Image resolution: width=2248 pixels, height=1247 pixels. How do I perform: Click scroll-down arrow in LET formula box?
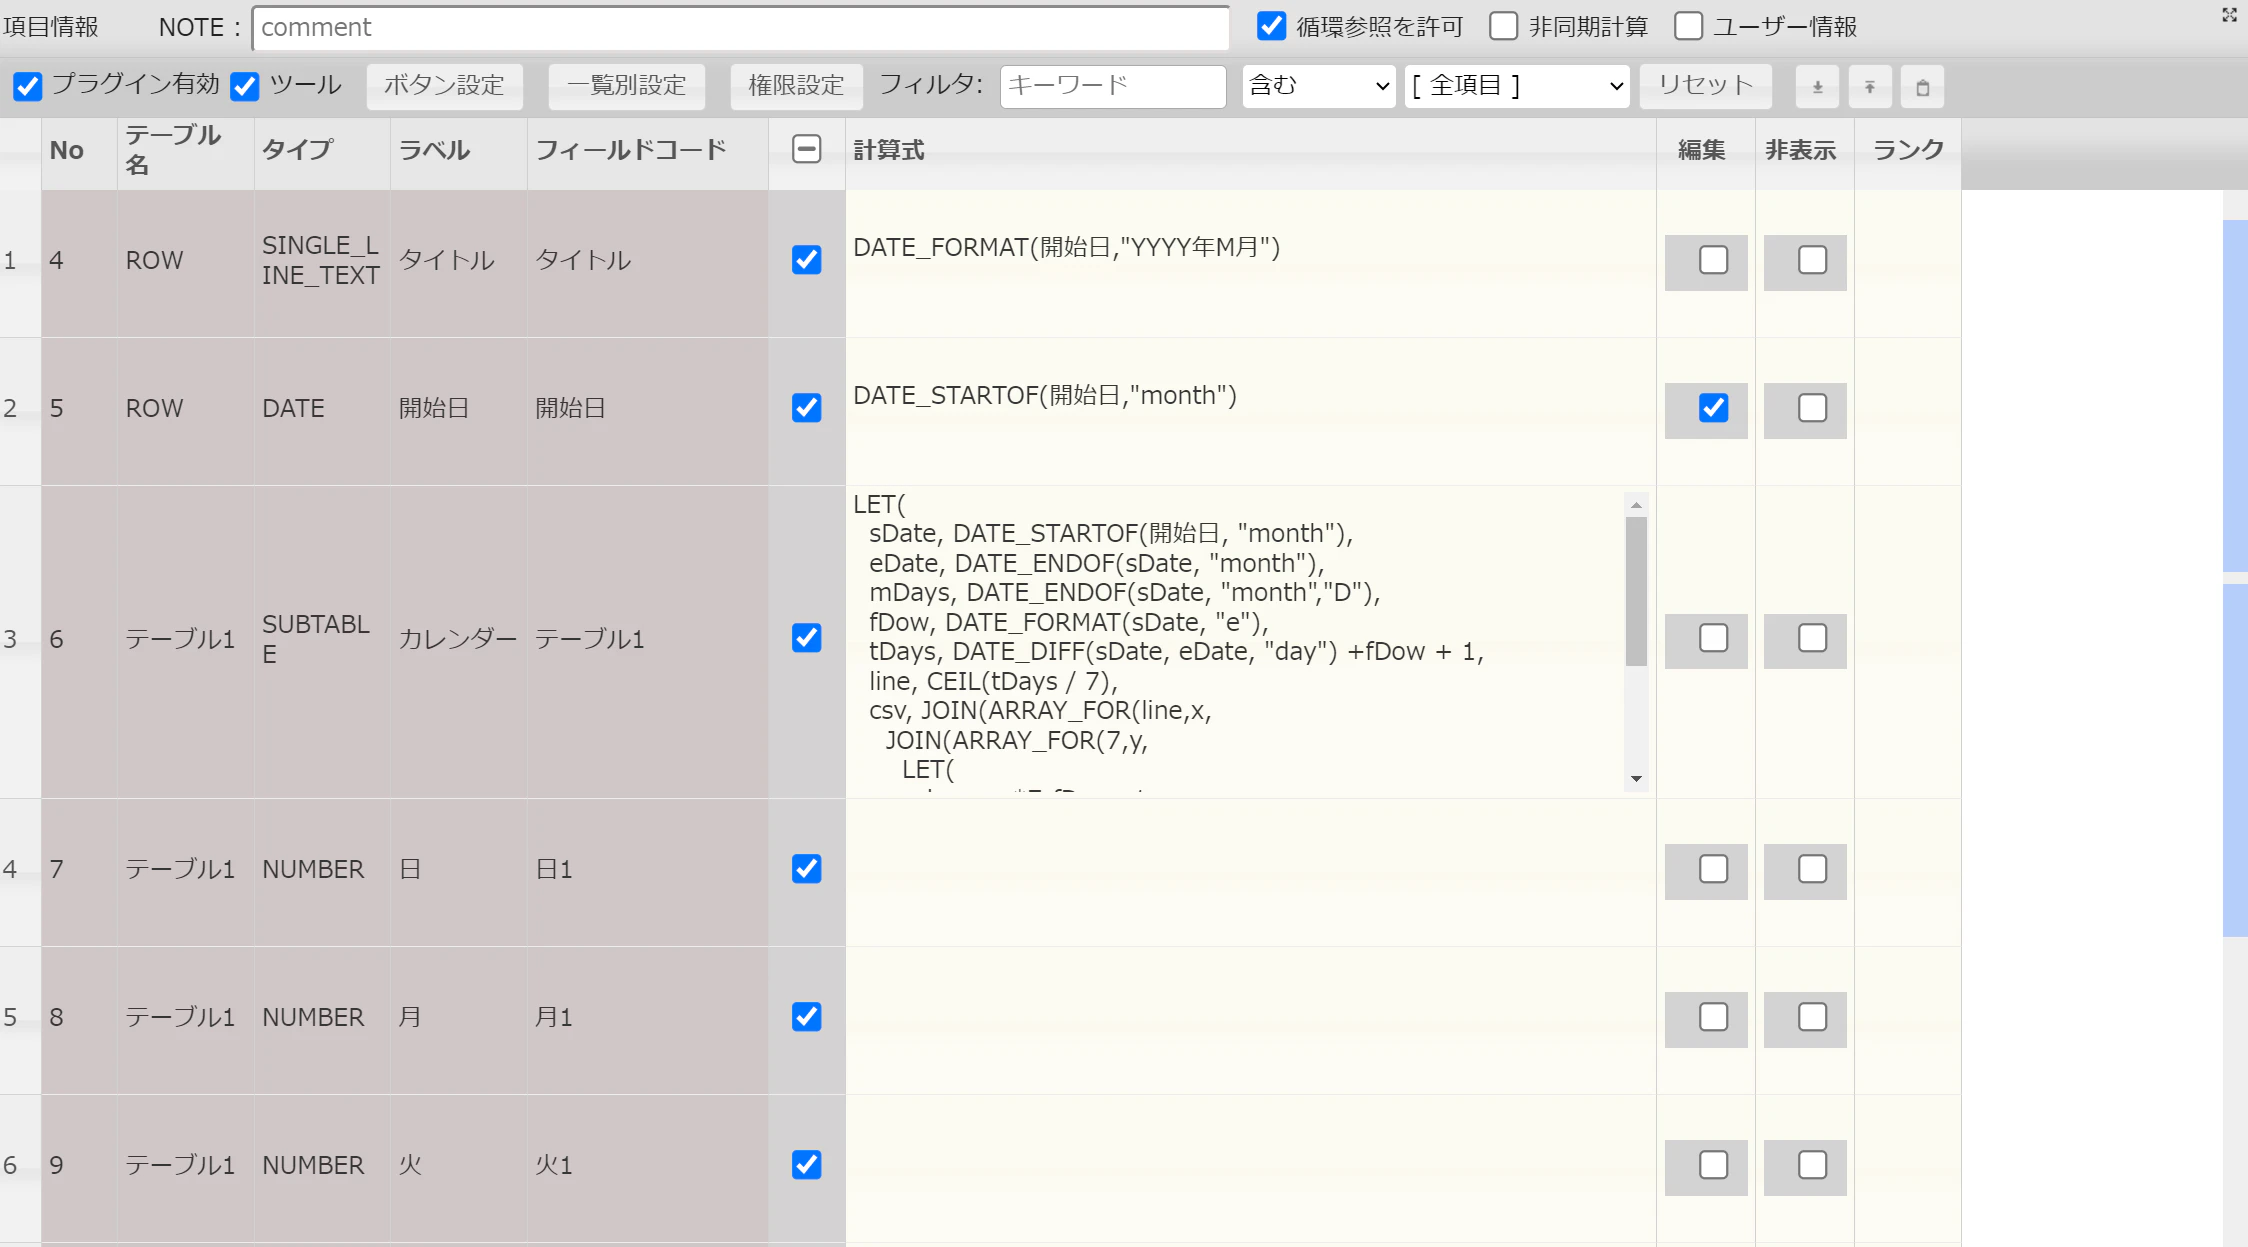coord(1636,779)
